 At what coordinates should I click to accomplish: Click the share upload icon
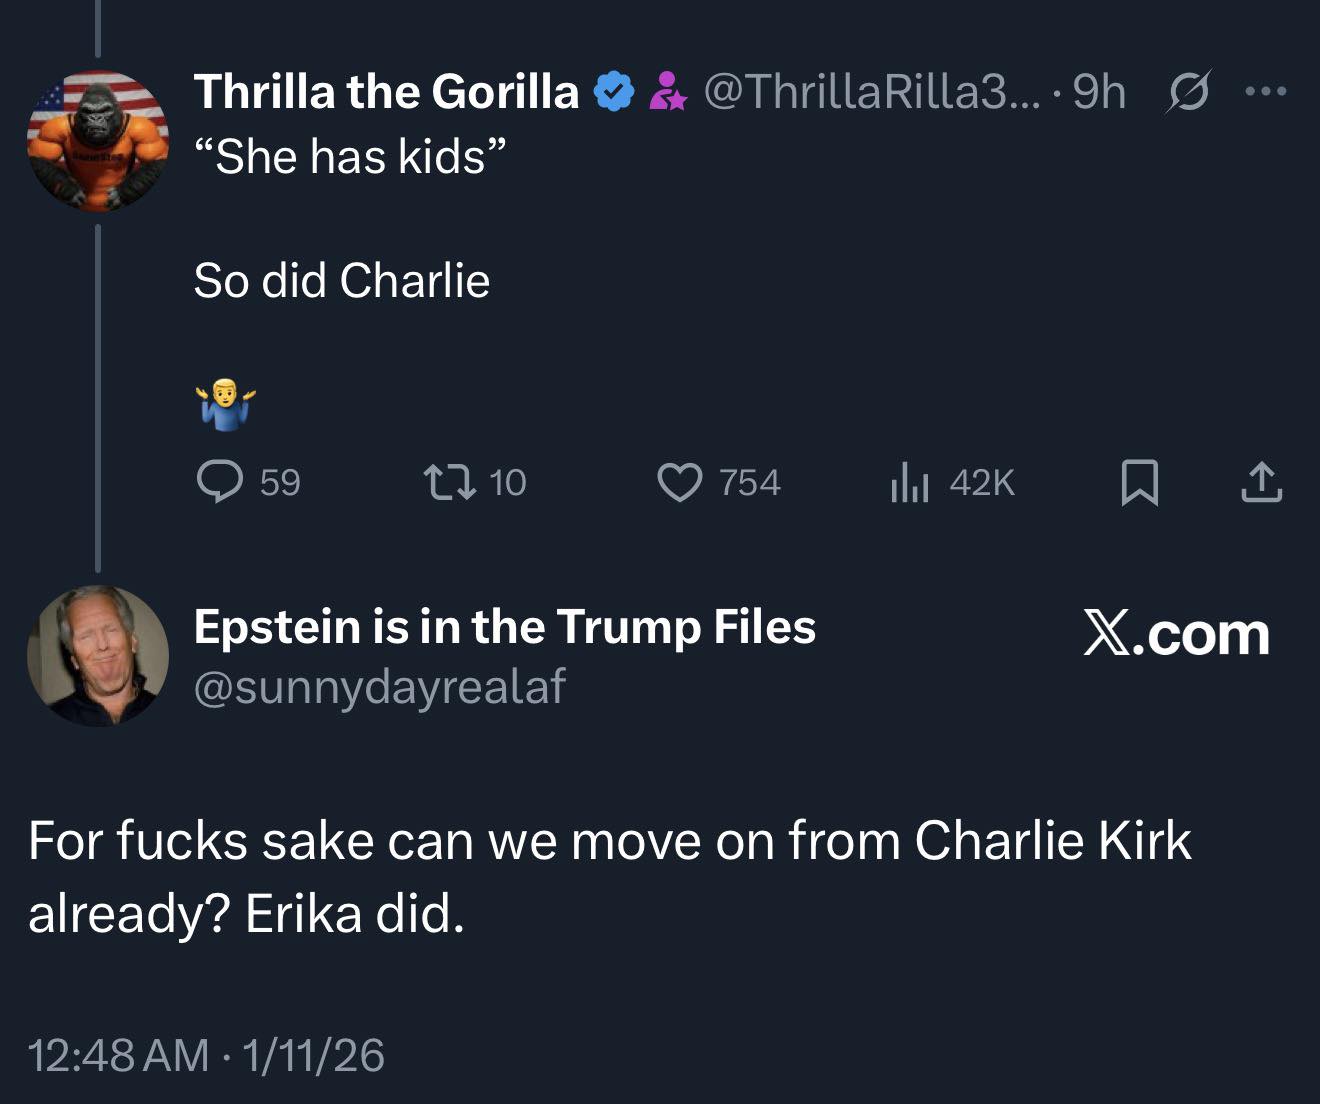[x=1261, y=482]
